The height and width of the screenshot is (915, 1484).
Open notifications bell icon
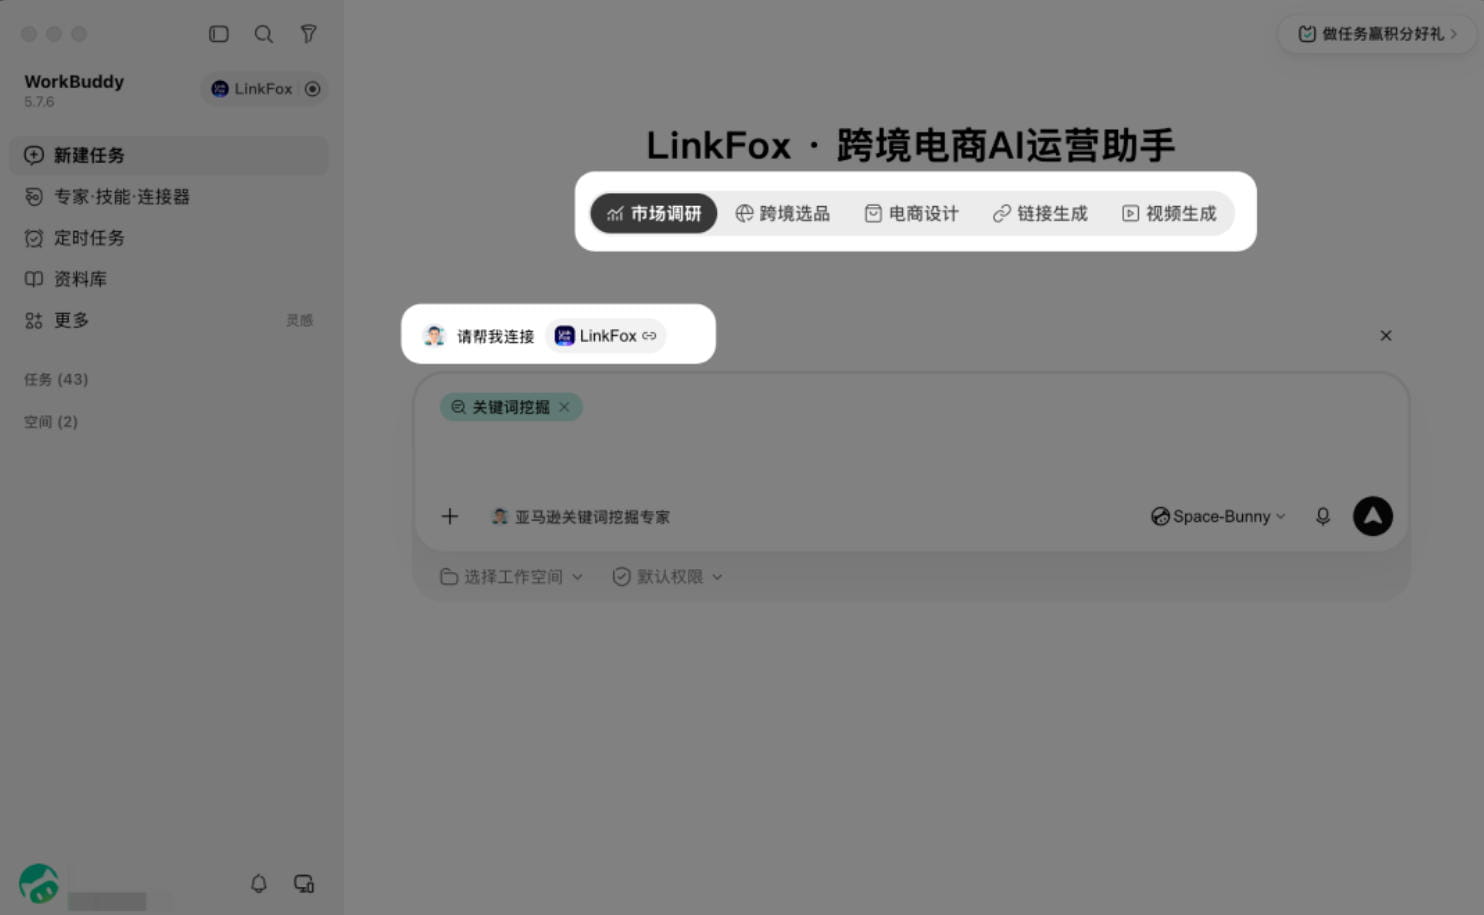click(x=259, y=884)
